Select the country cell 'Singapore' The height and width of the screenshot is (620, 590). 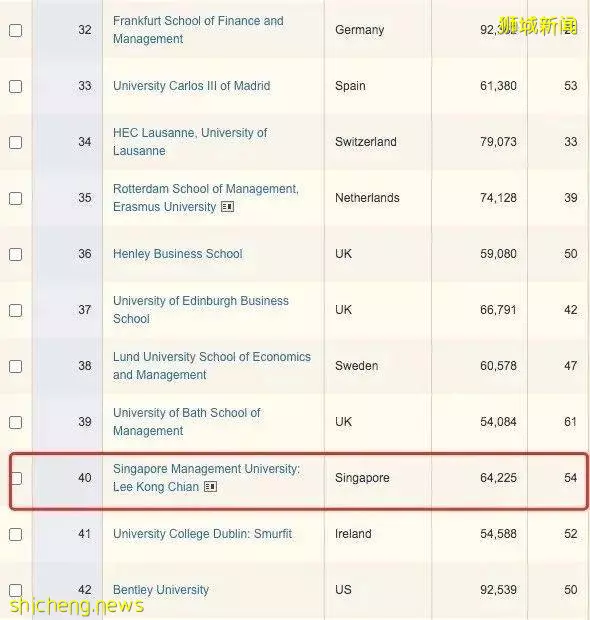(x=362, y=478)
